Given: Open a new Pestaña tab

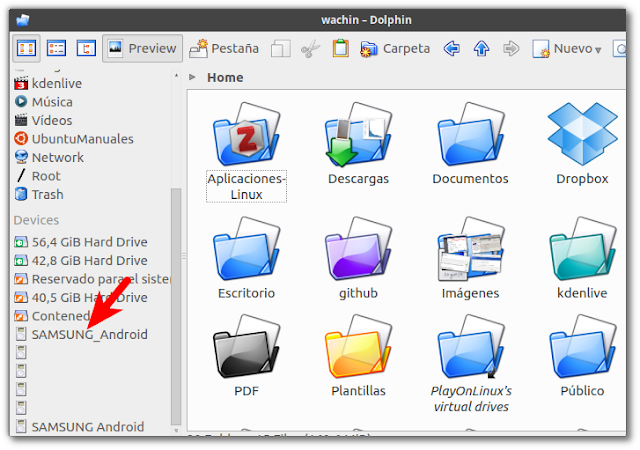Looking at the screenshot, I should click(224, 49).
